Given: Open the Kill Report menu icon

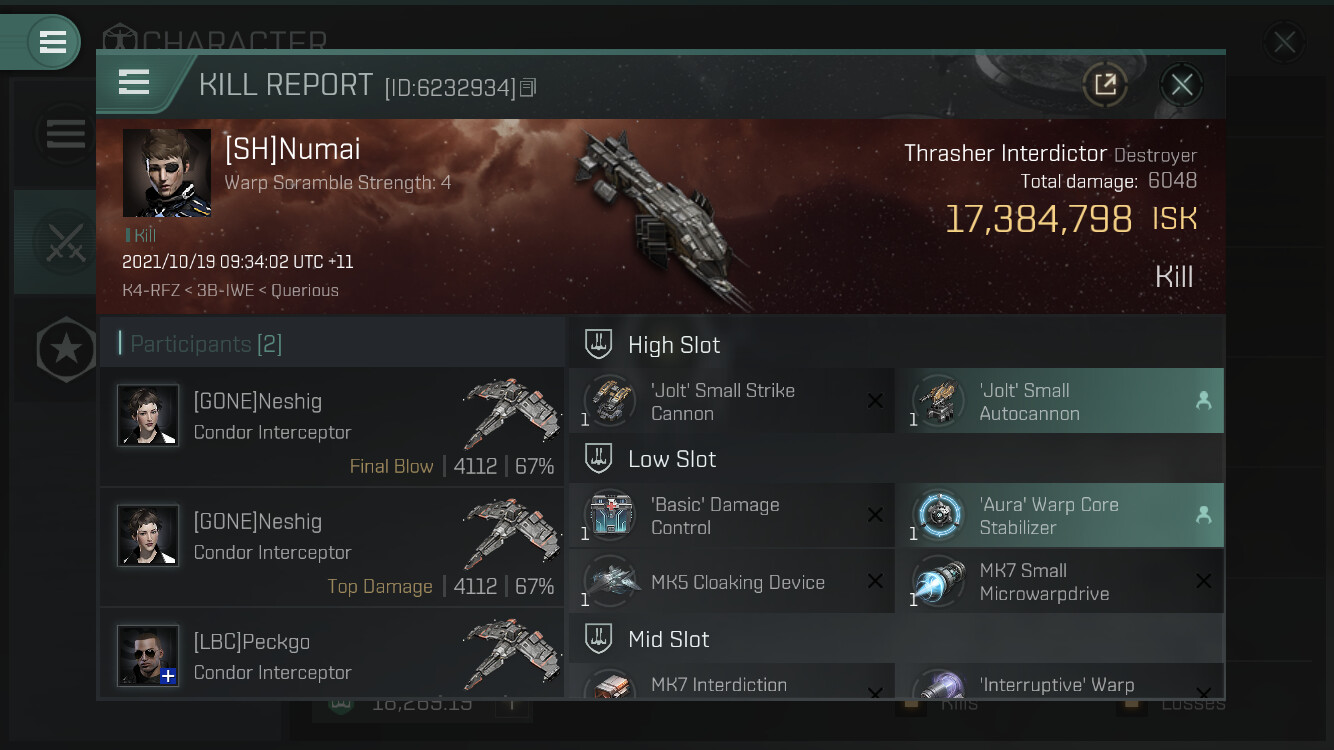Looking at the screenshot, I should tap(134, 82).
